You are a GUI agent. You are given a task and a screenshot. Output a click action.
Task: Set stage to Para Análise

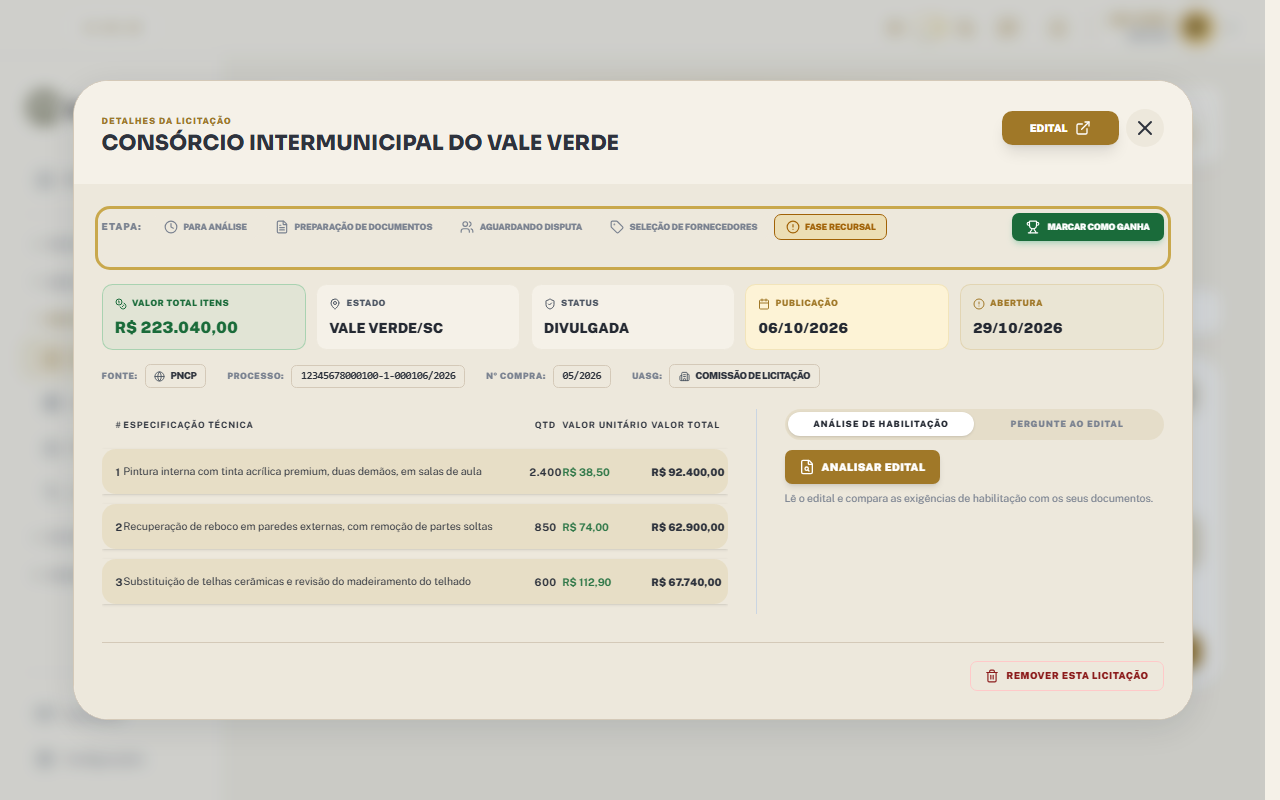(206, 227)
